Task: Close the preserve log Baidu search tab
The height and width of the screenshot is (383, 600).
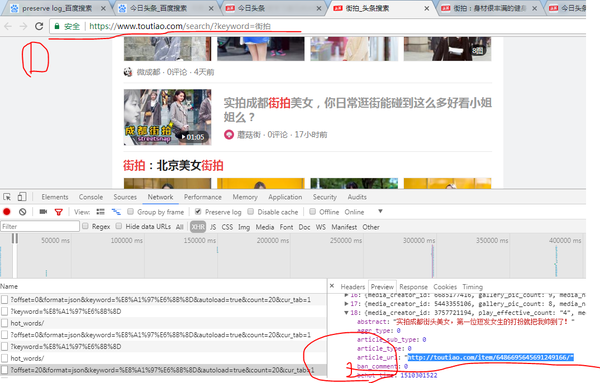Action: [x=103, y=8]
